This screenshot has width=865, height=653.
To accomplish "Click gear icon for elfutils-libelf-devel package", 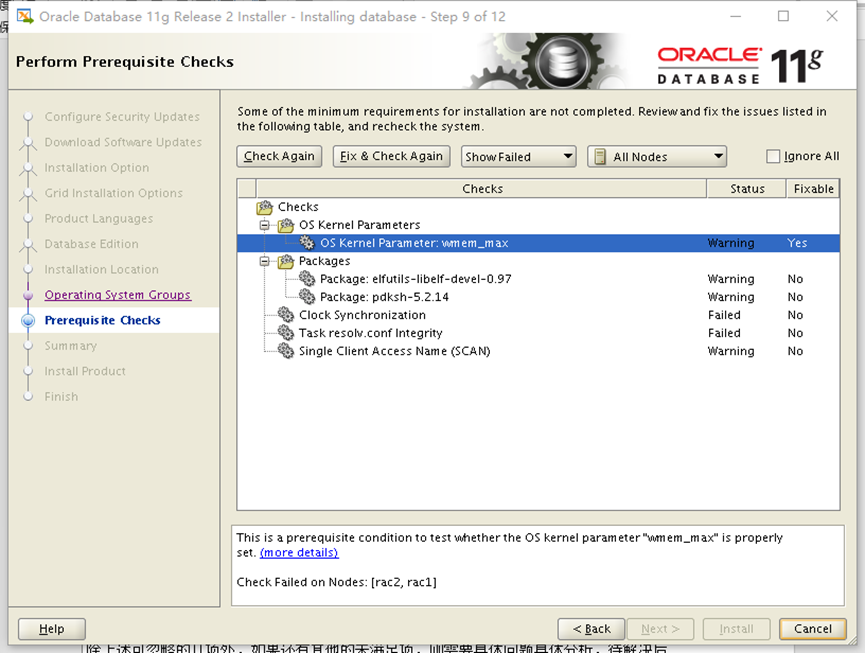I will [x=307, y=279].
